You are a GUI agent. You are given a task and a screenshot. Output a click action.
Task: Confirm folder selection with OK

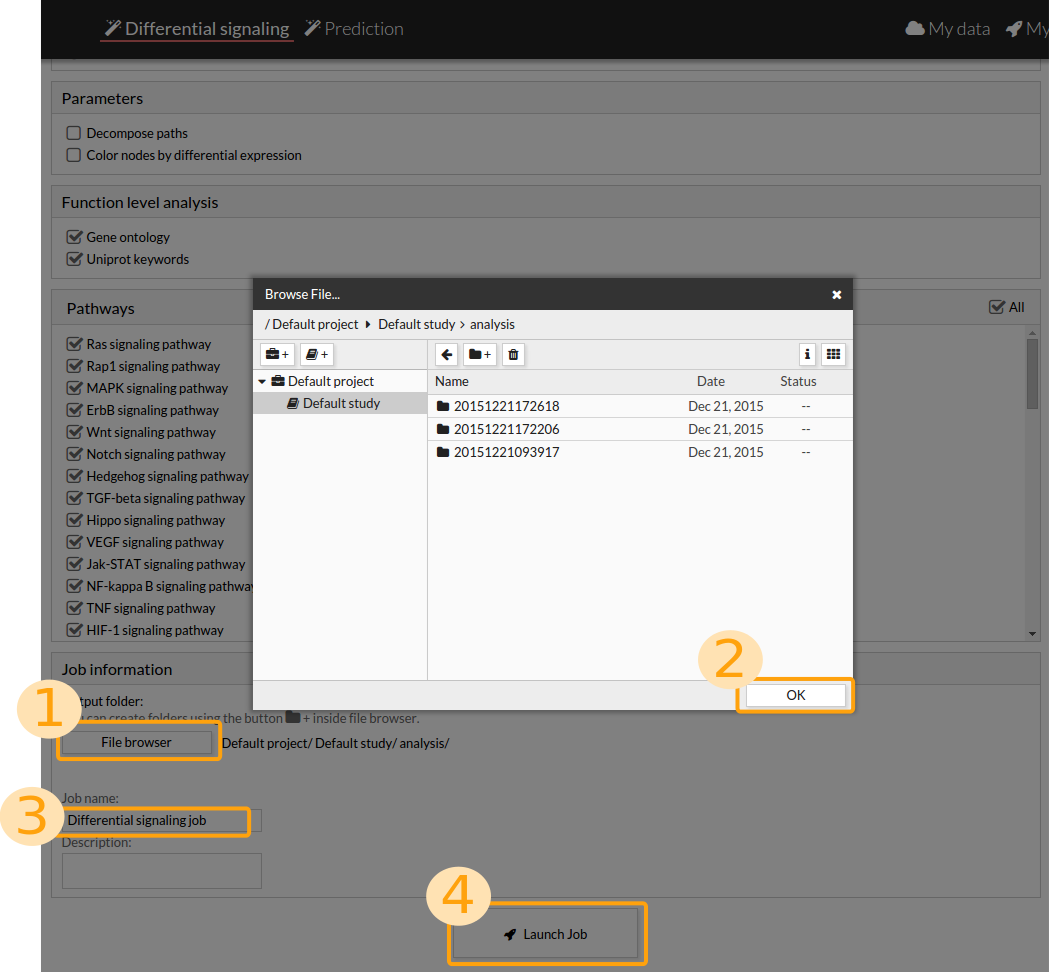[795, 695]
